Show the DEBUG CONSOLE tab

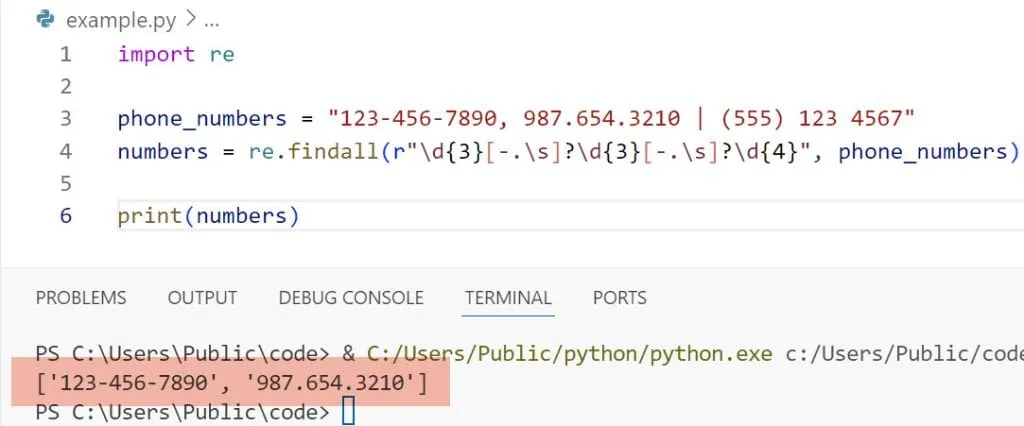(351, 297)
